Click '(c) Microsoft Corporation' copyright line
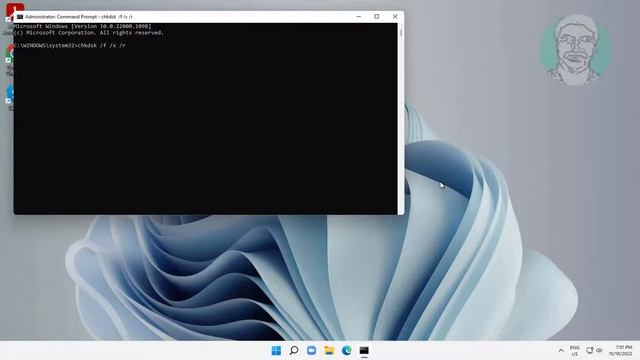This screenshot has height=360, width=640. coord(89,33)
